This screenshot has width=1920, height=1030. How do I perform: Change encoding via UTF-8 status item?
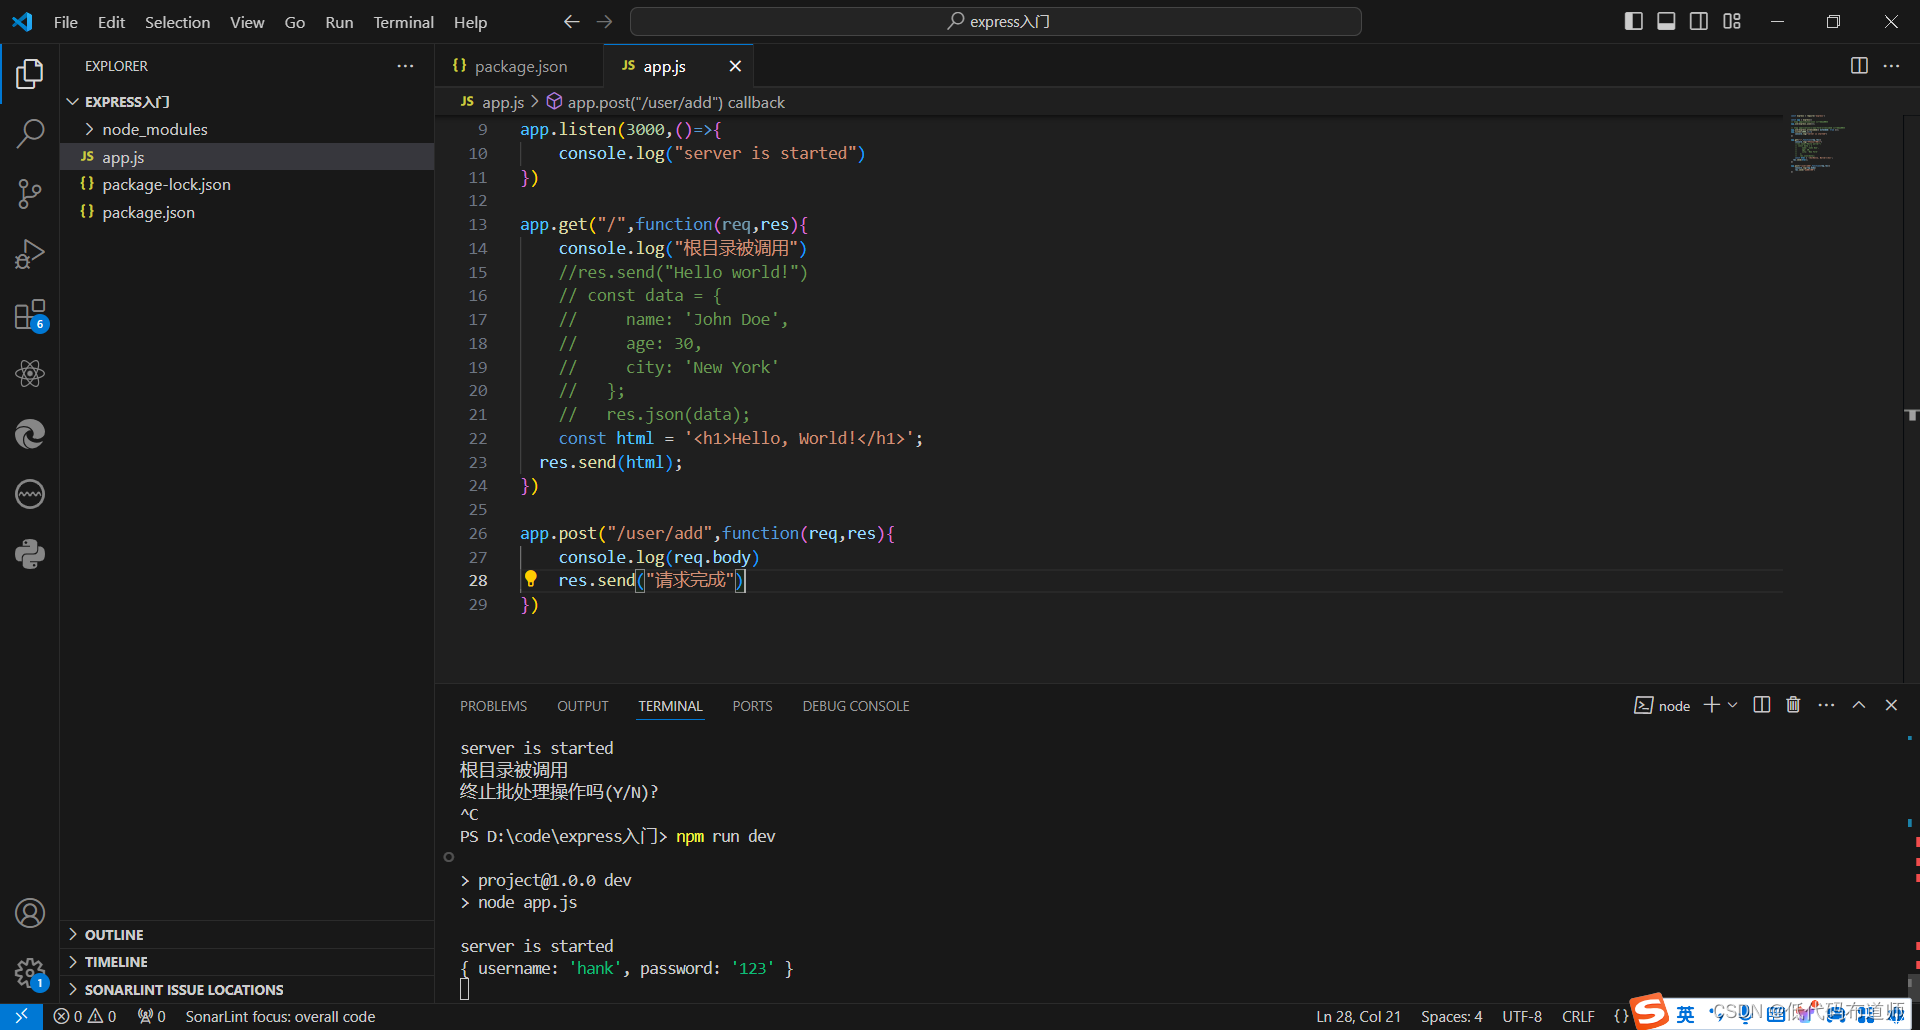1522,1016
